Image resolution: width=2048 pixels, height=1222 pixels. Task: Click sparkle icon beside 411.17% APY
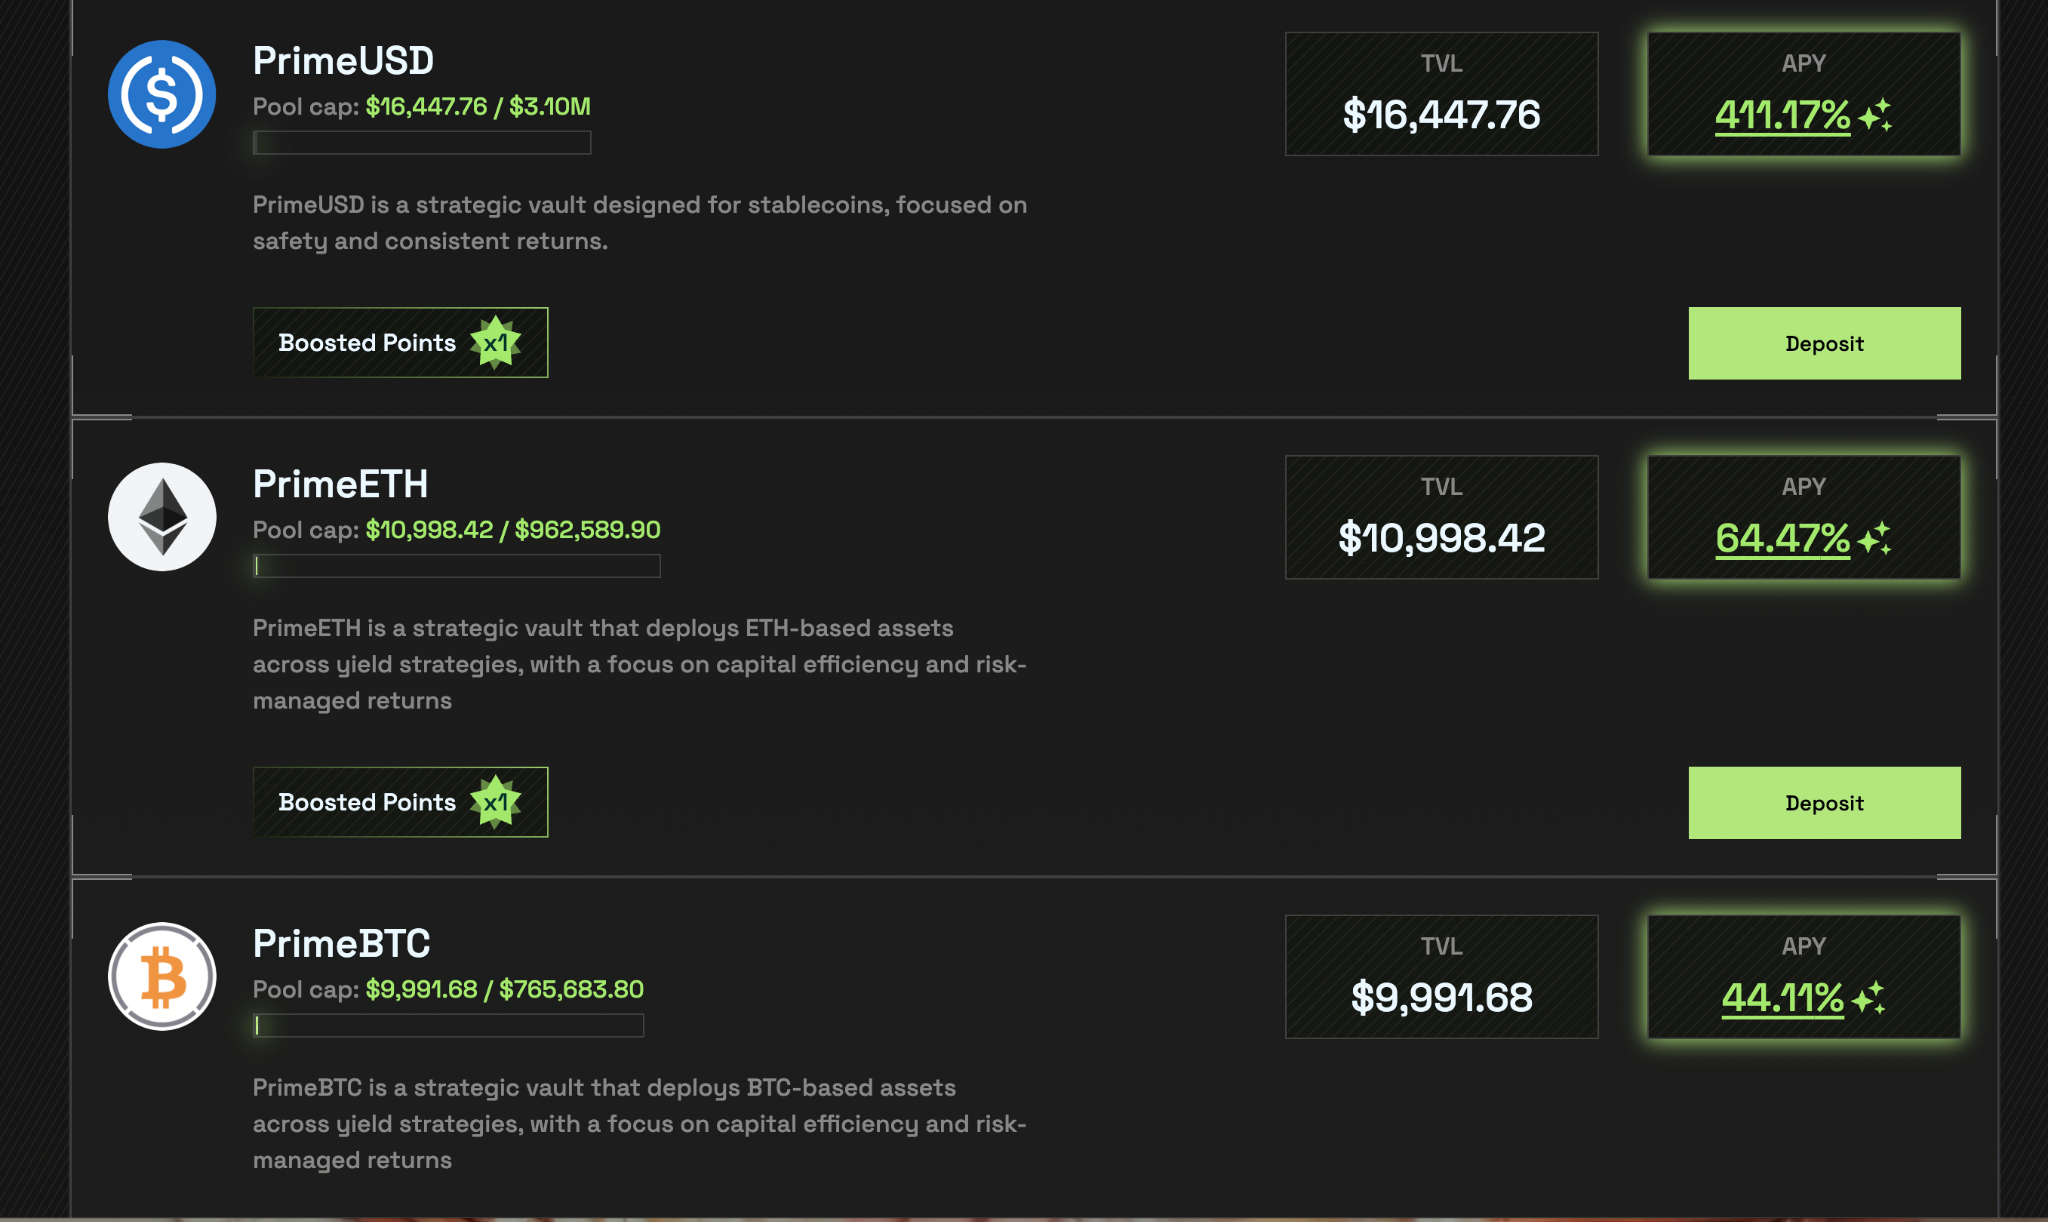tap(1875, 115)
